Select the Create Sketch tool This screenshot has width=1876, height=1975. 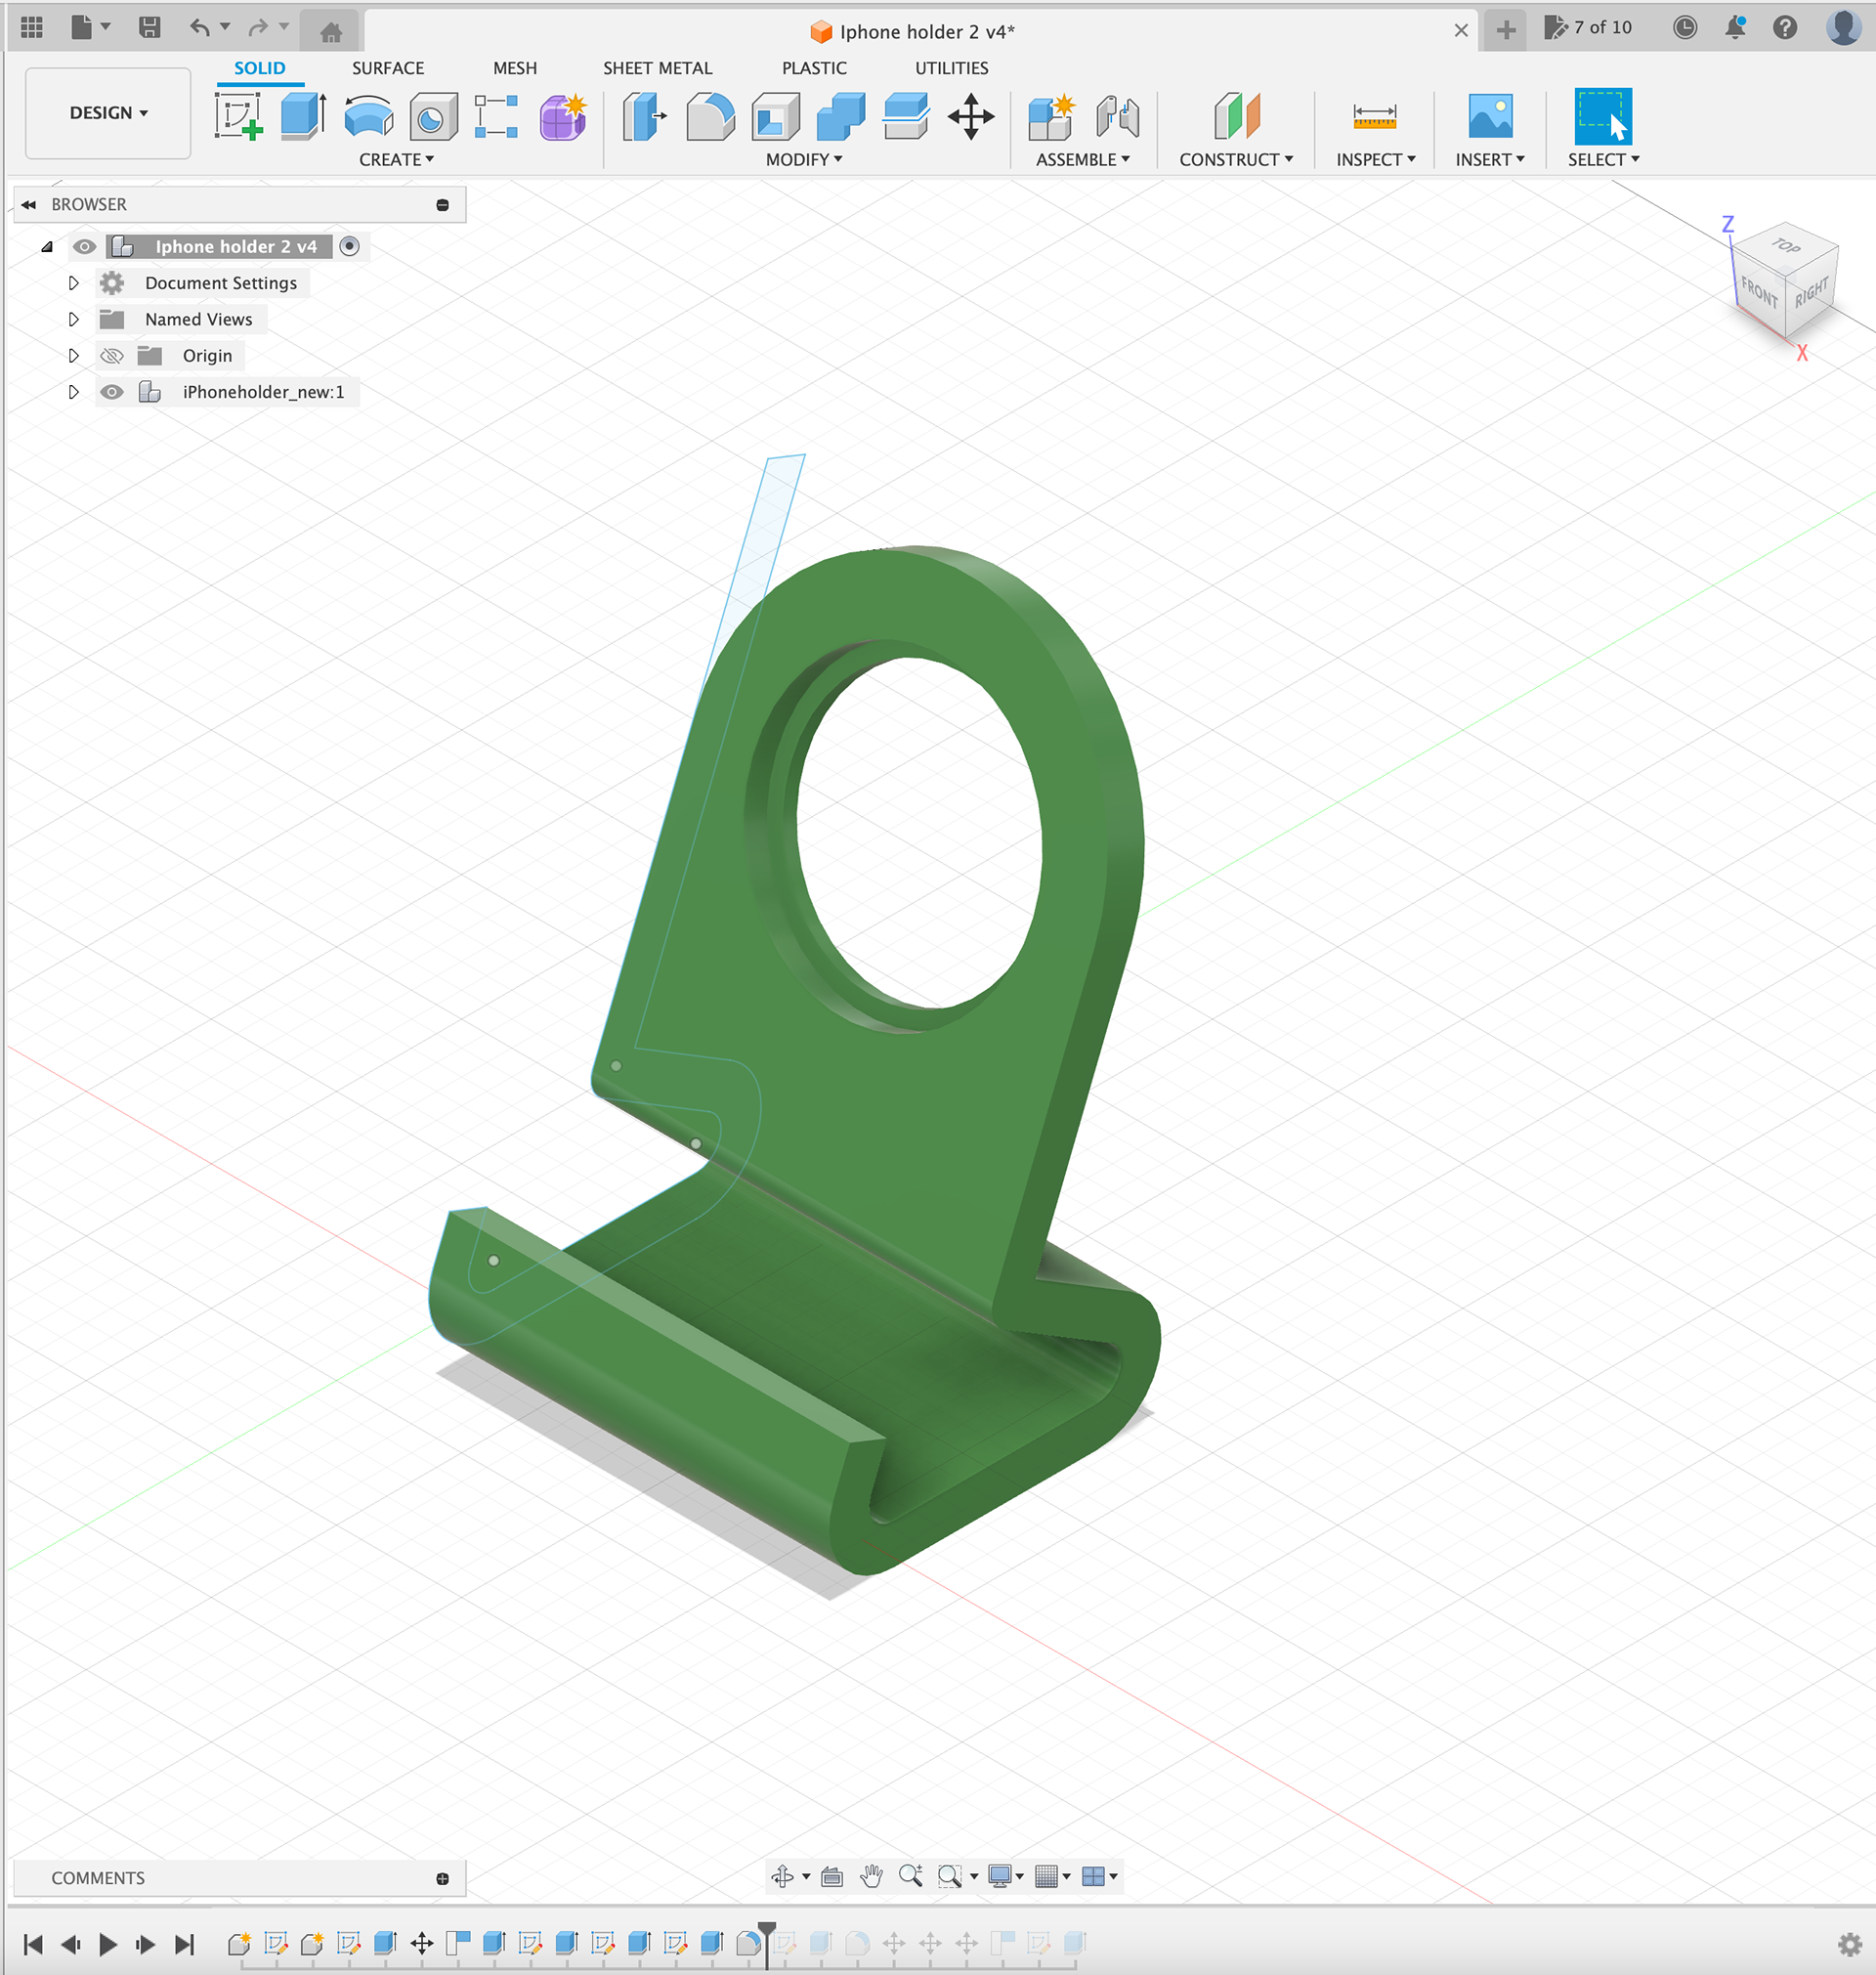(239, 116)
